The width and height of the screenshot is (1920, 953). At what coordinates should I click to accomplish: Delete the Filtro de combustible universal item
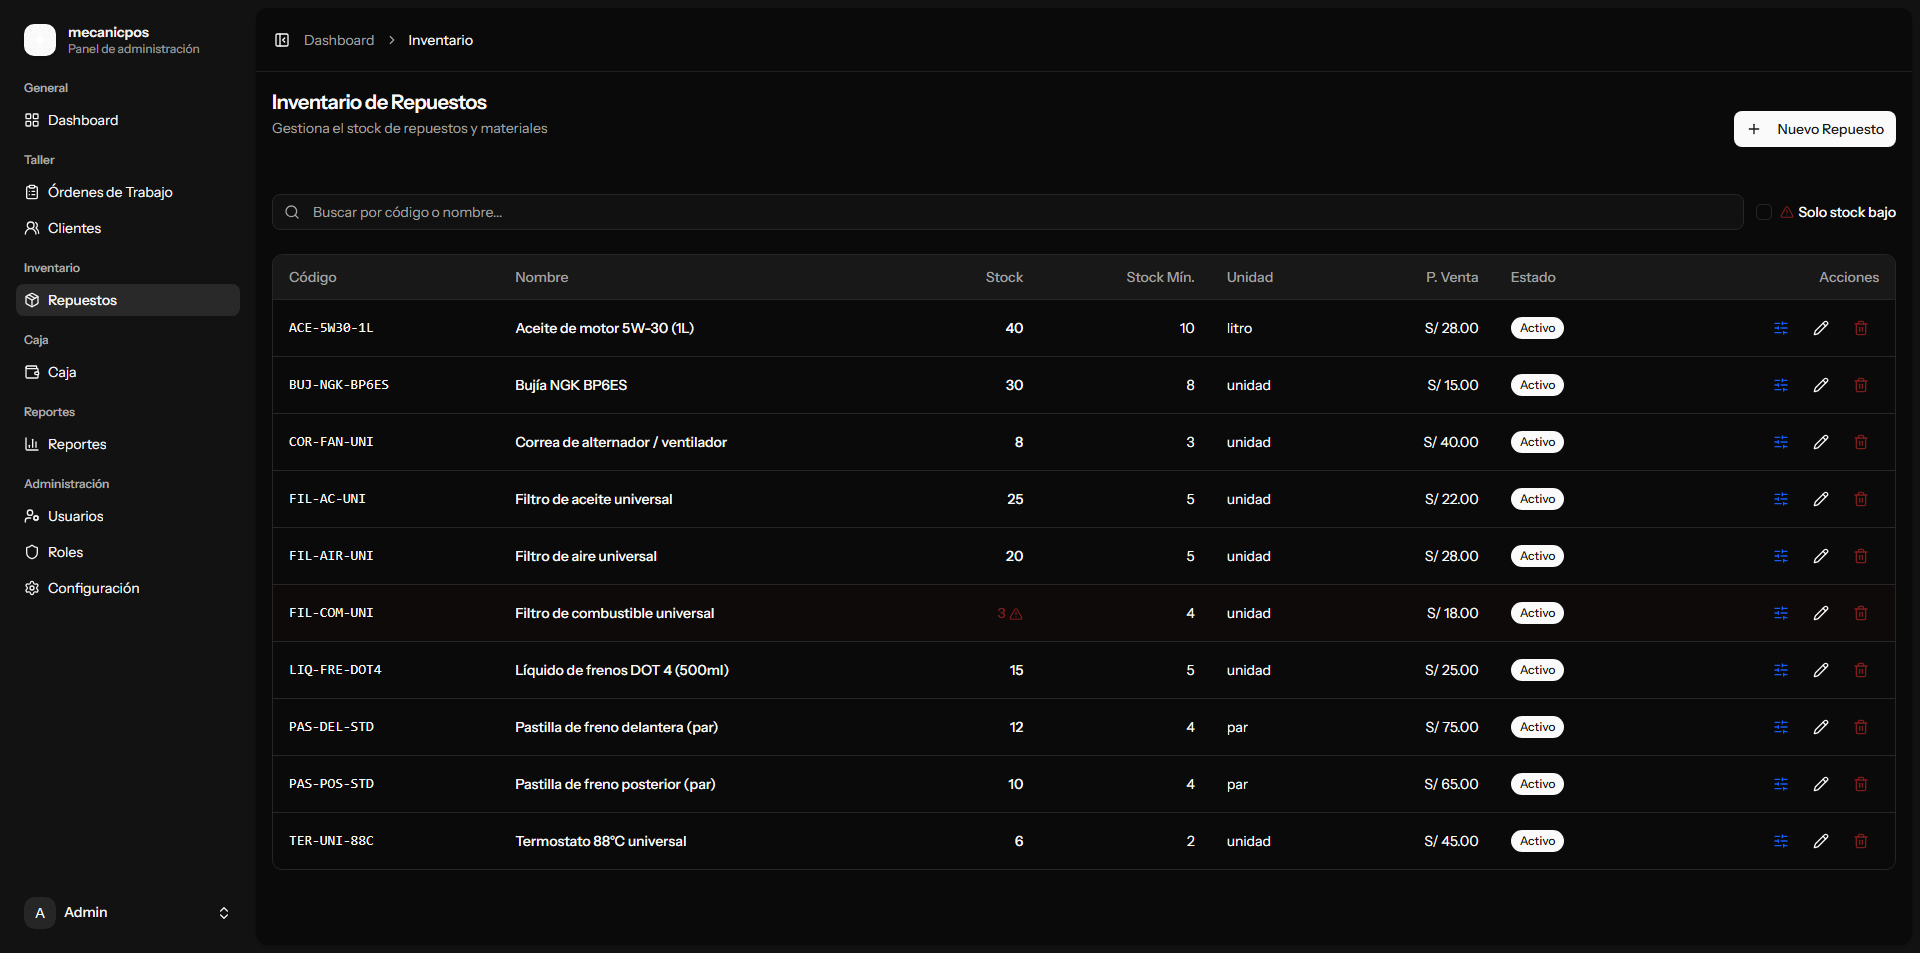pyautogui.click(x=1861, y=613)
